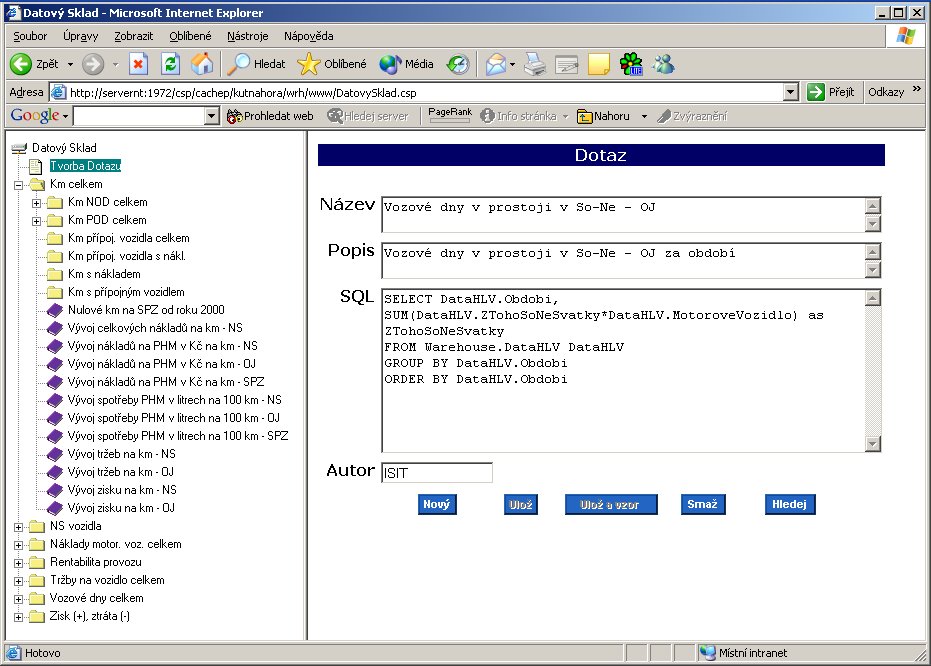The image size is (931, 666).
Task: Click the Přejít go button
Action: [831, 92]
